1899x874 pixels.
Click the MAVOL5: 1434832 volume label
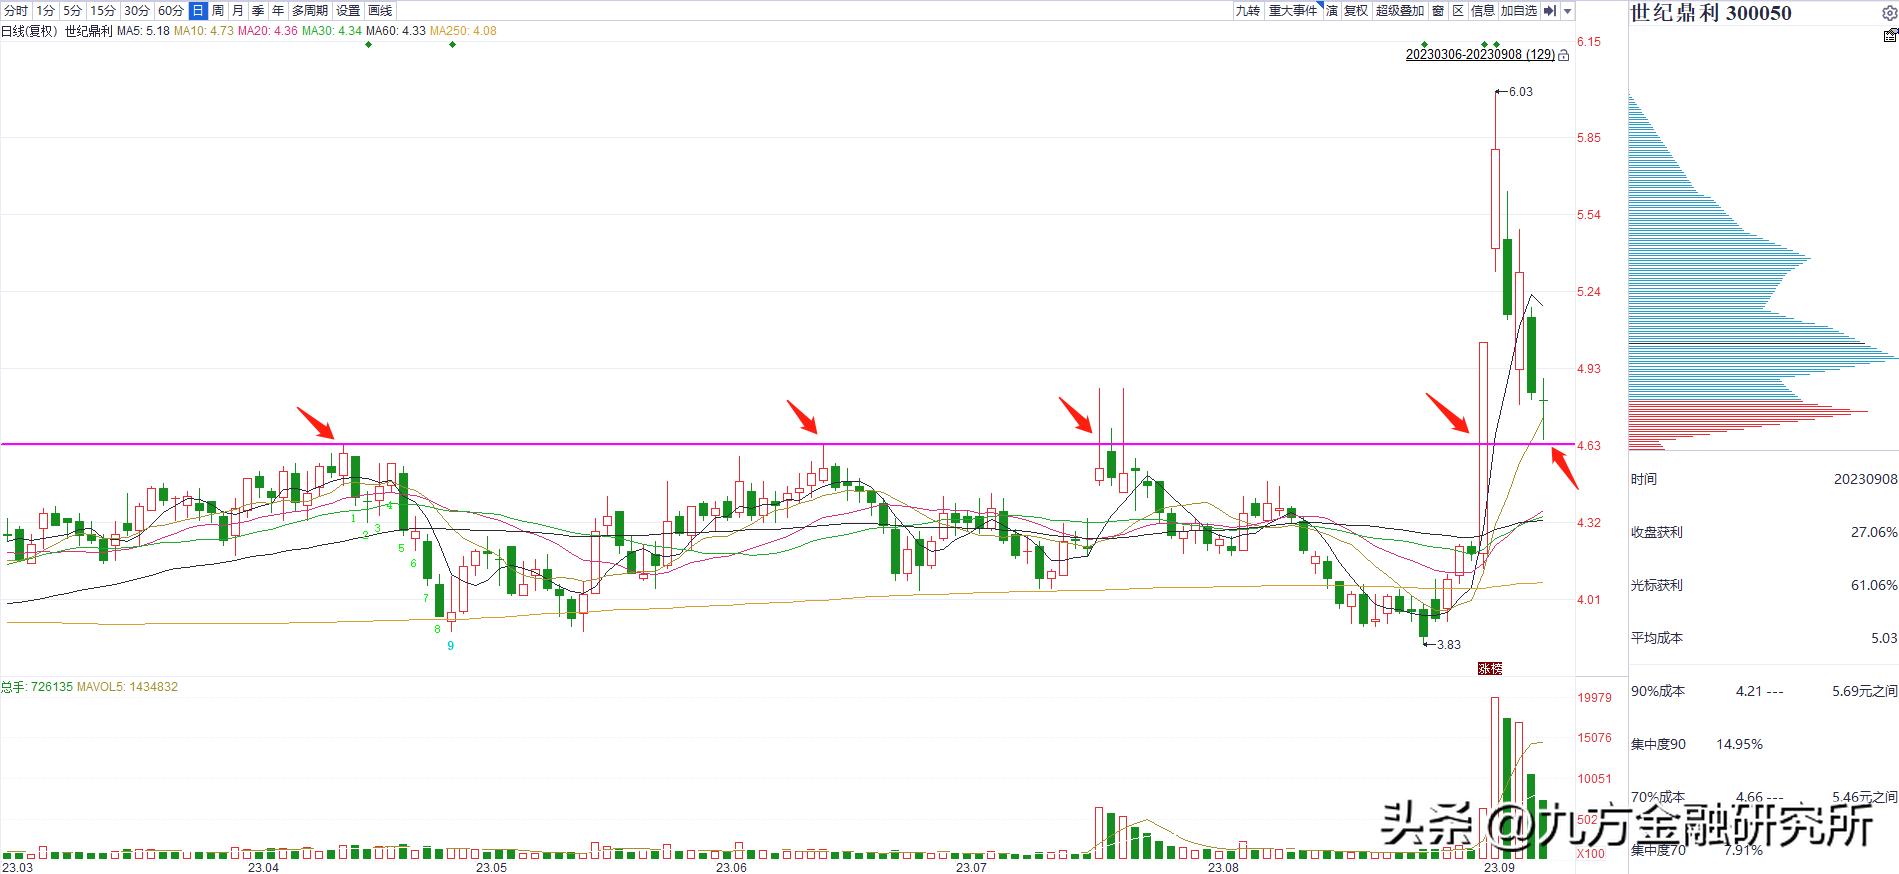(x=128, y=687)
